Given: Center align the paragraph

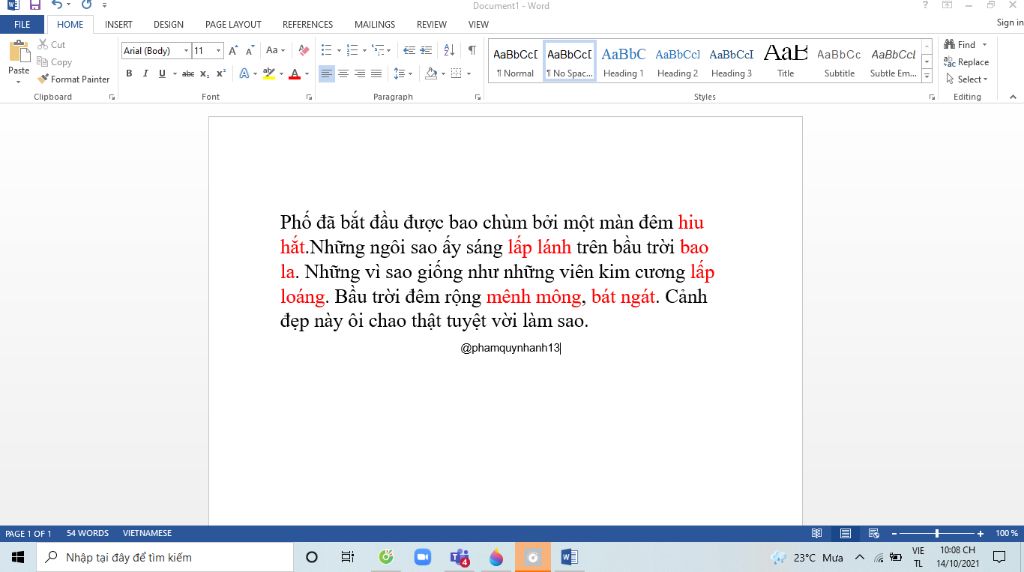Looking at the screenshot, I should click(343, 74).
